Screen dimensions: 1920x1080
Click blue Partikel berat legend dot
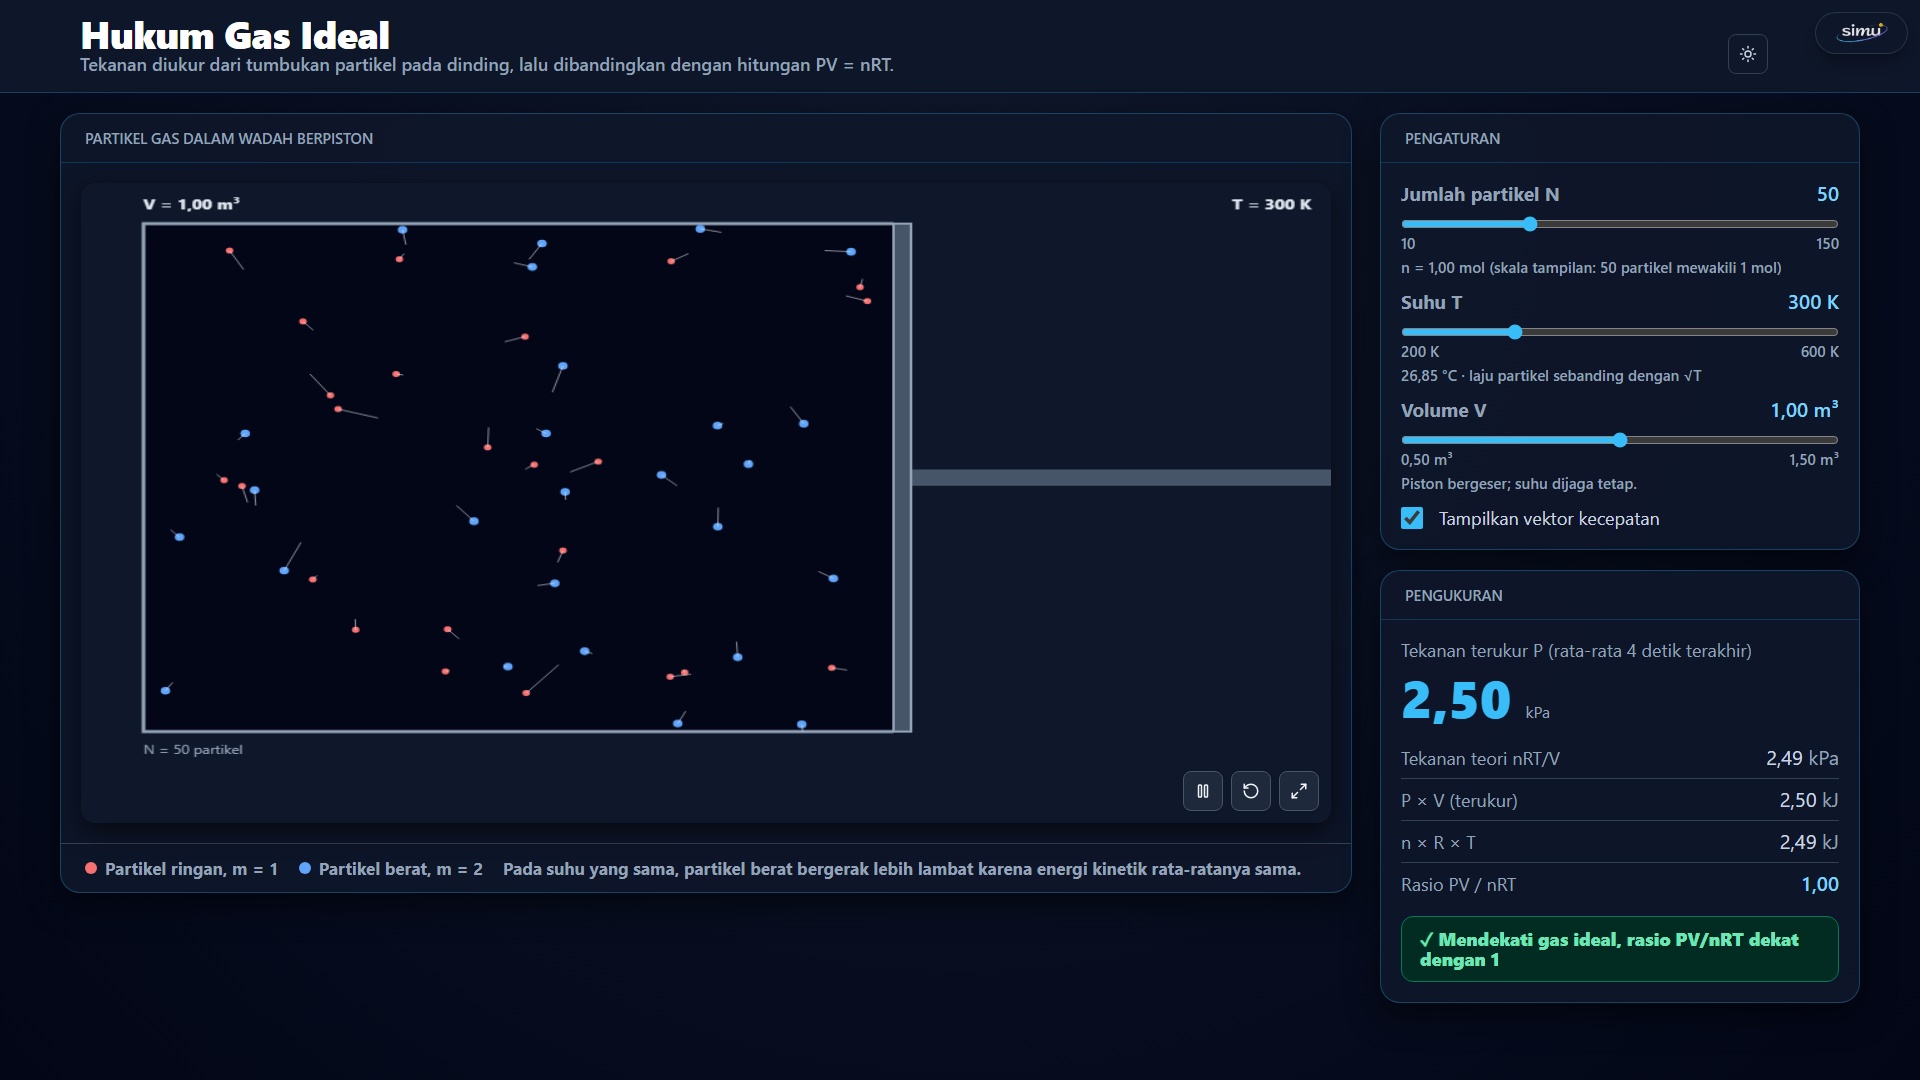305,869
